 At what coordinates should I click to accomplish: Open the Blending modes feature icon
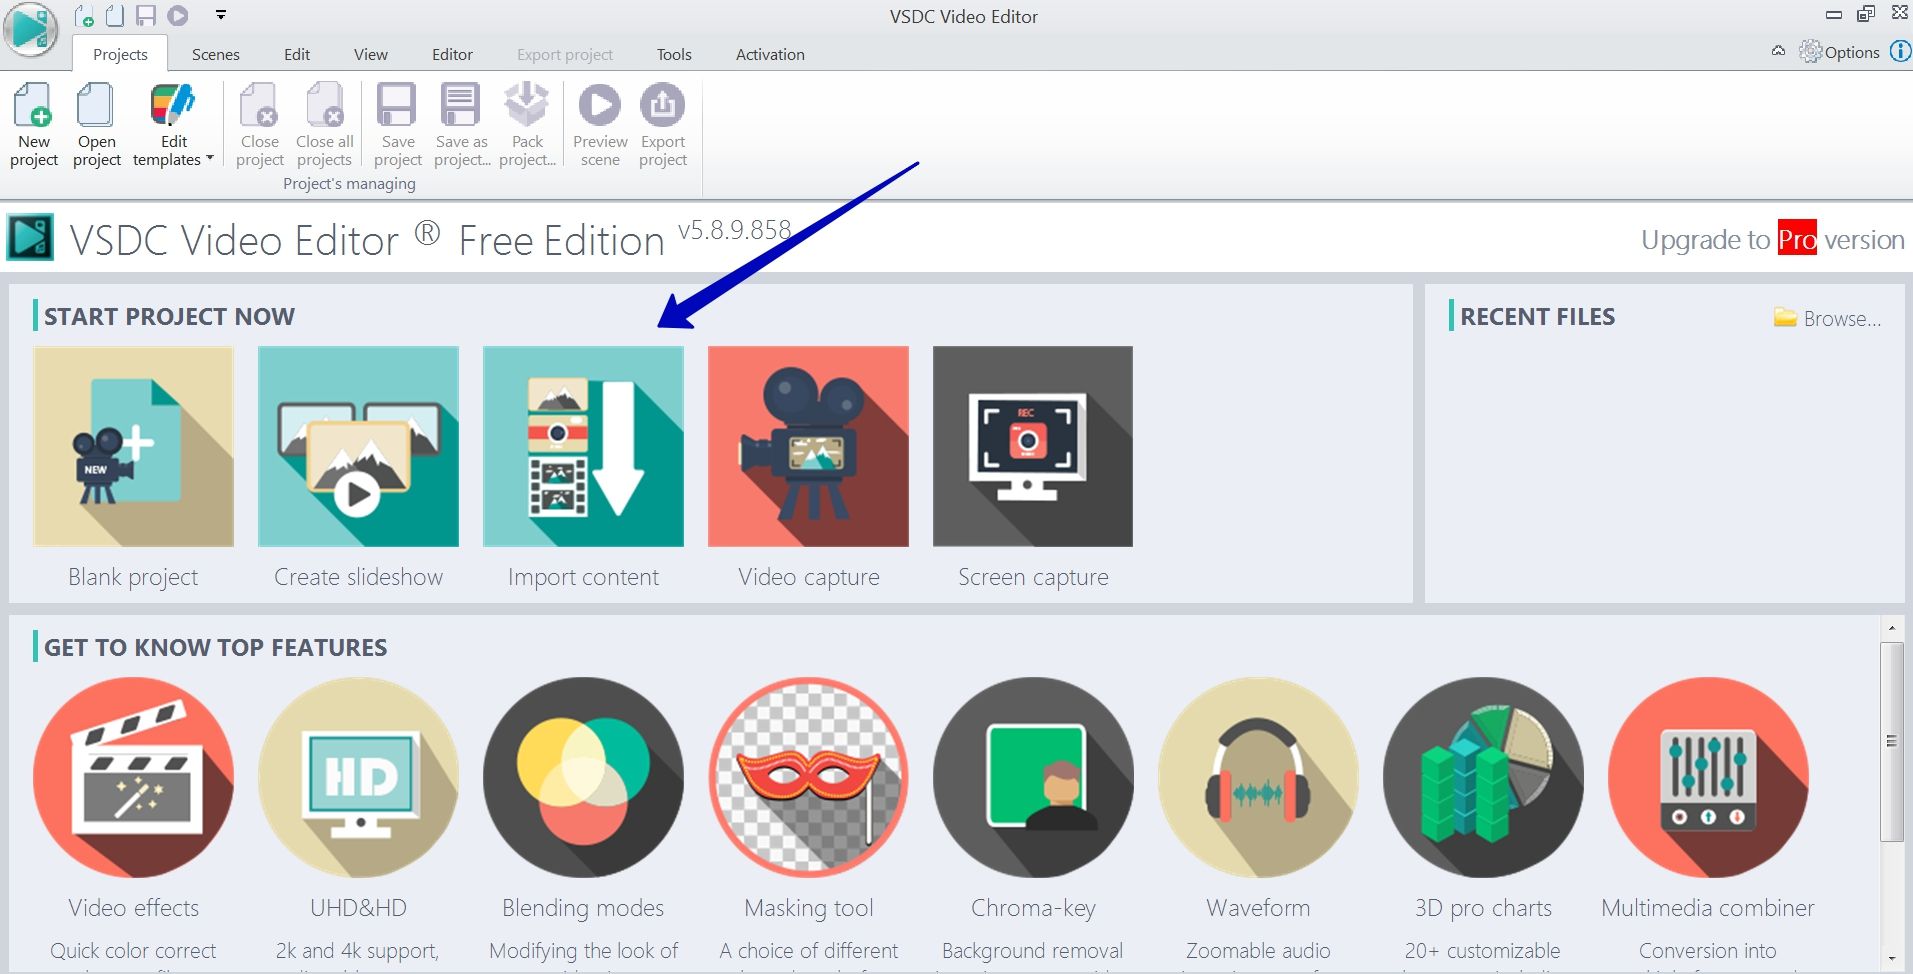[x=583, y=777]
